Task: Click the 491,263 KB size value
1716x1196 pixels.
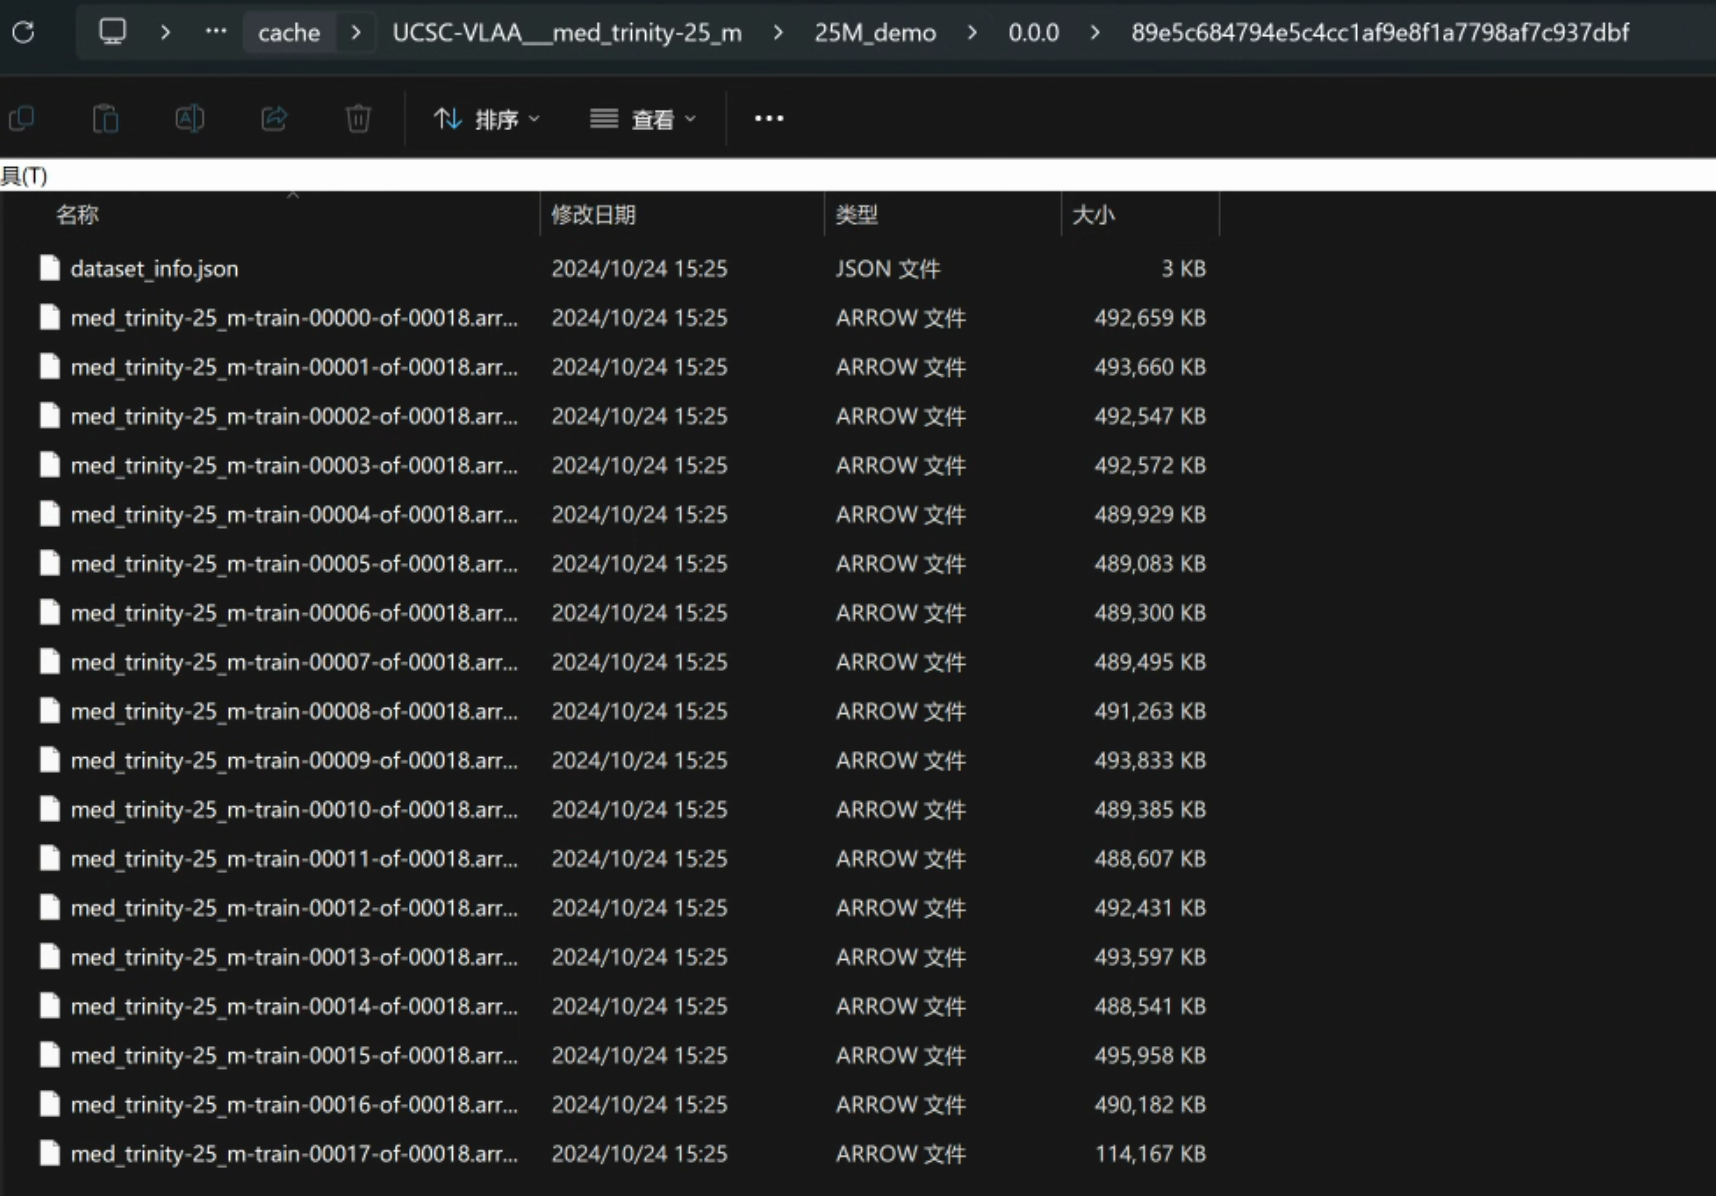Action: pyautogui.click(x=1150, y=711)
